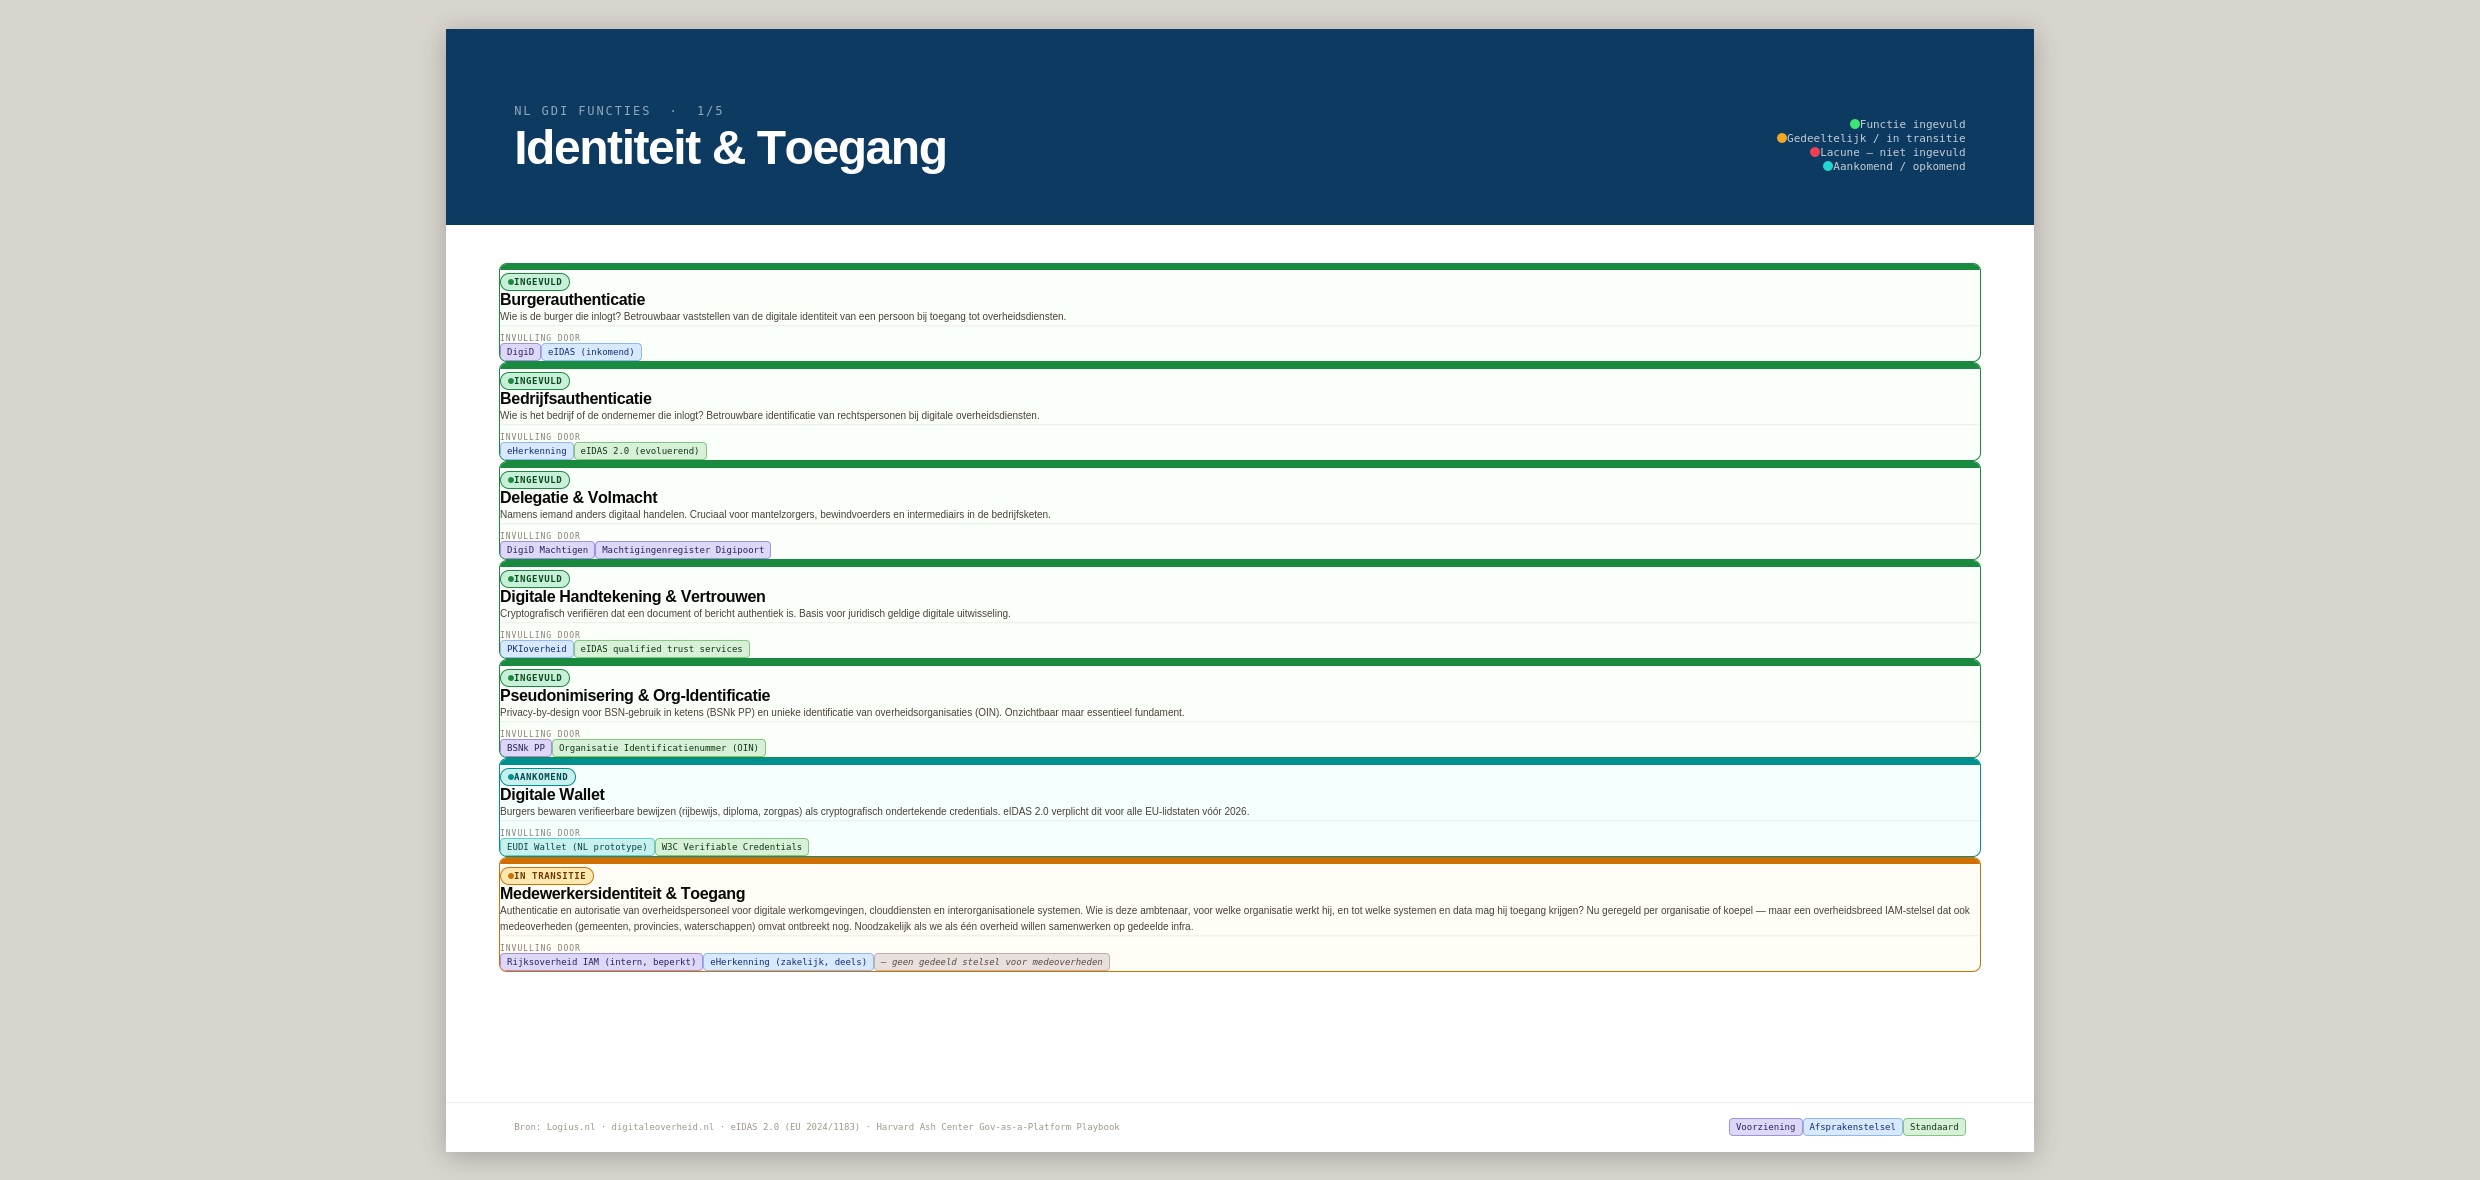Click Delegatie & Volmacht title
2480x1180 pixels.
pyautogui.click(x=578, y=498)
